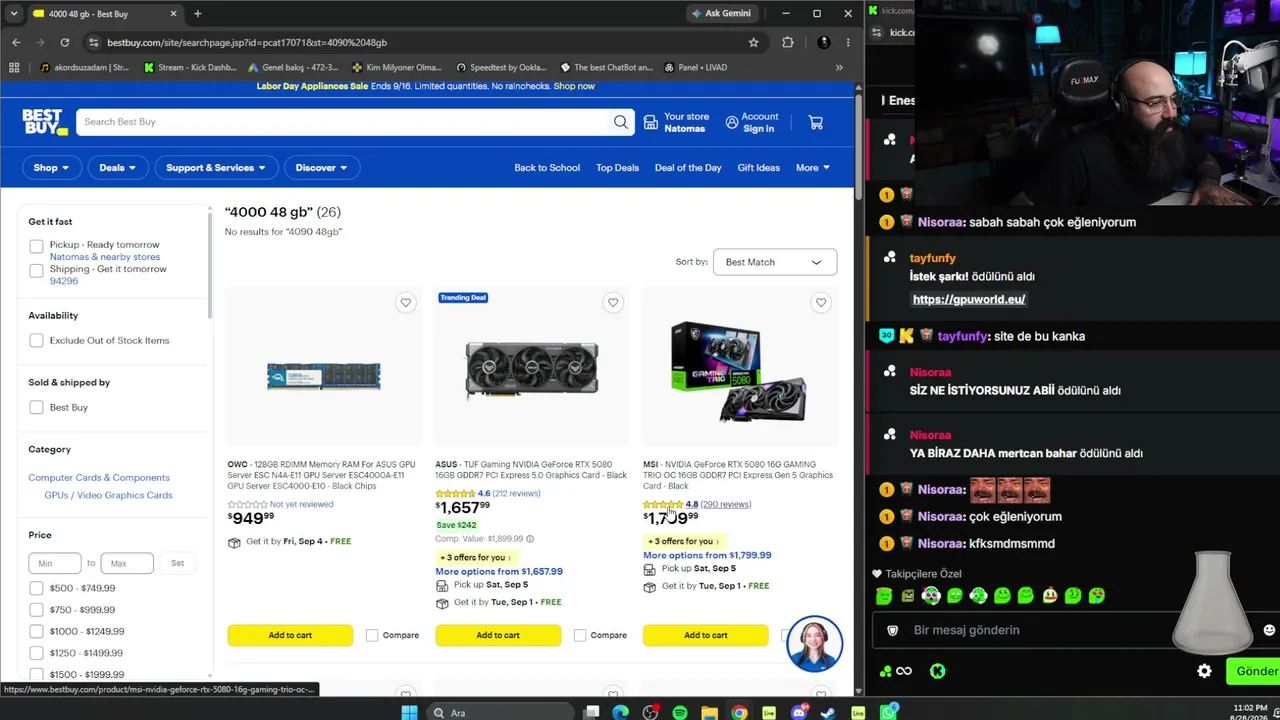1280x720 pixels.
Task: Click the Min price input
Action: 55,563
